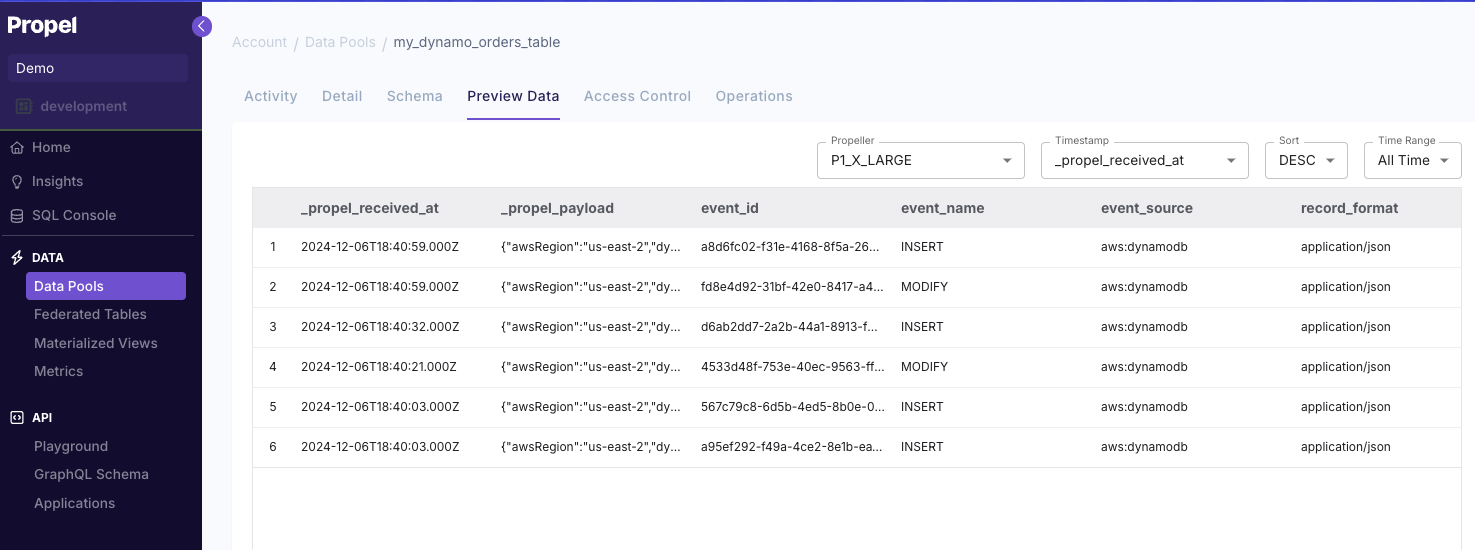Open the API Playground
This screenshot has width=1475, height=550.
tap(71, 446)
